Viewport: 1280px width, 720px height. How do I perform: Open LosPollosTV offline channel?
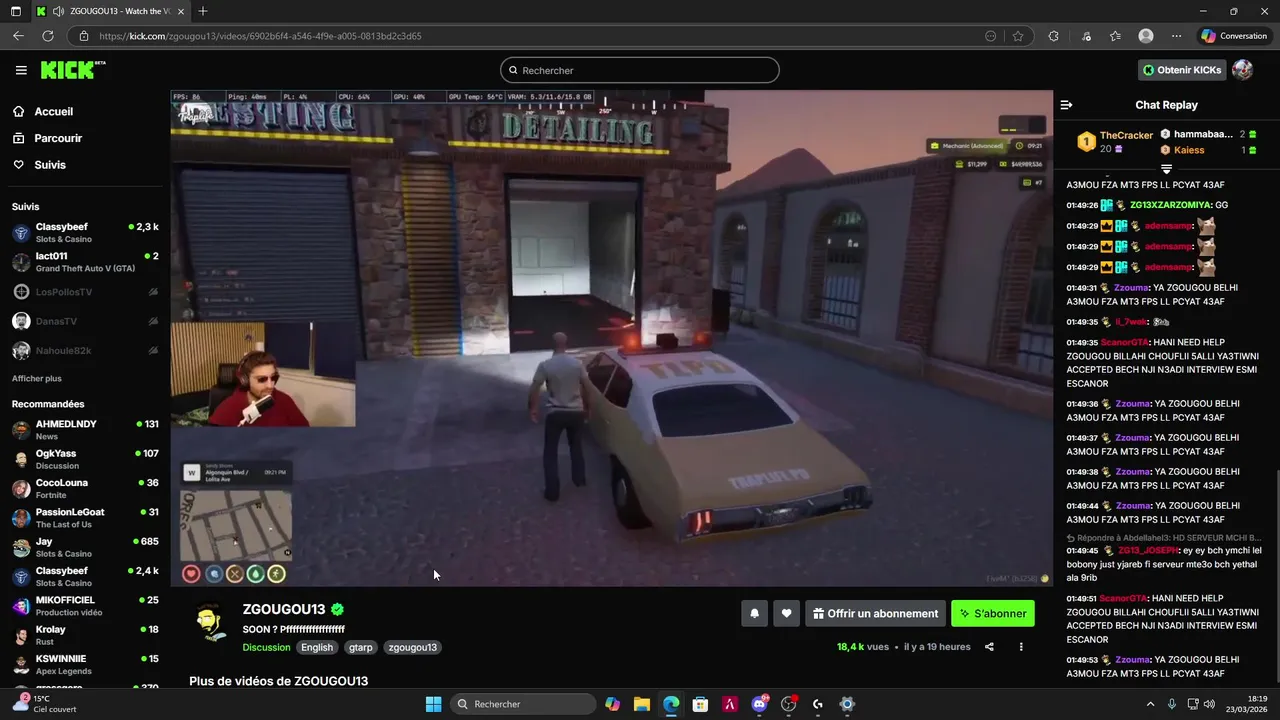click(x=85, y=292)
